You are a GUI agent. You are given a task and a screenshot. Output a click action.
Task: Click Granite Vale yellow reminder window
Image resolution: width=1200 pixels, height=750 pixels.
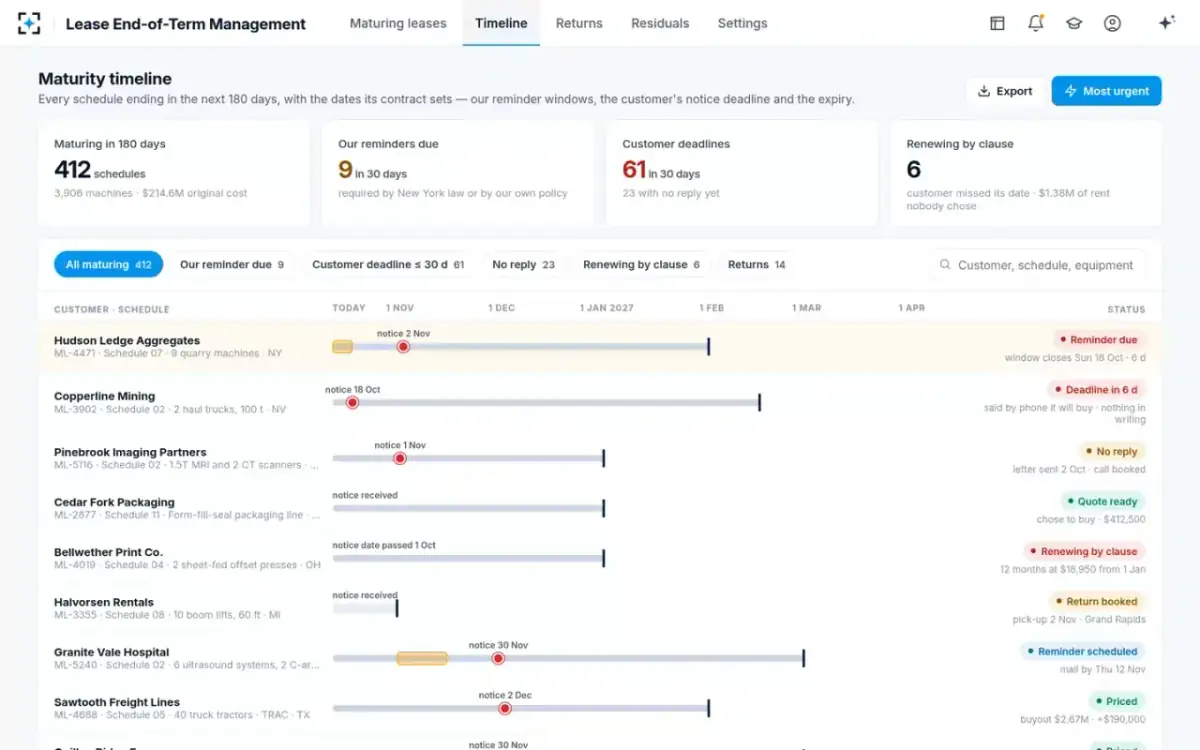422,659
